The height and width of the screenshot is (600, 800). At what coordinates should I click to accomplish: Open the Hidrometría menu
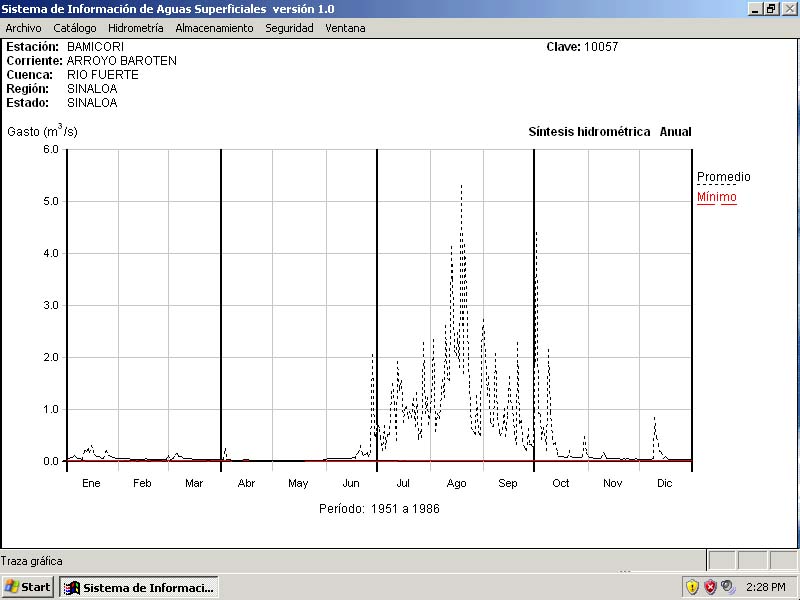tap(135, 28)
